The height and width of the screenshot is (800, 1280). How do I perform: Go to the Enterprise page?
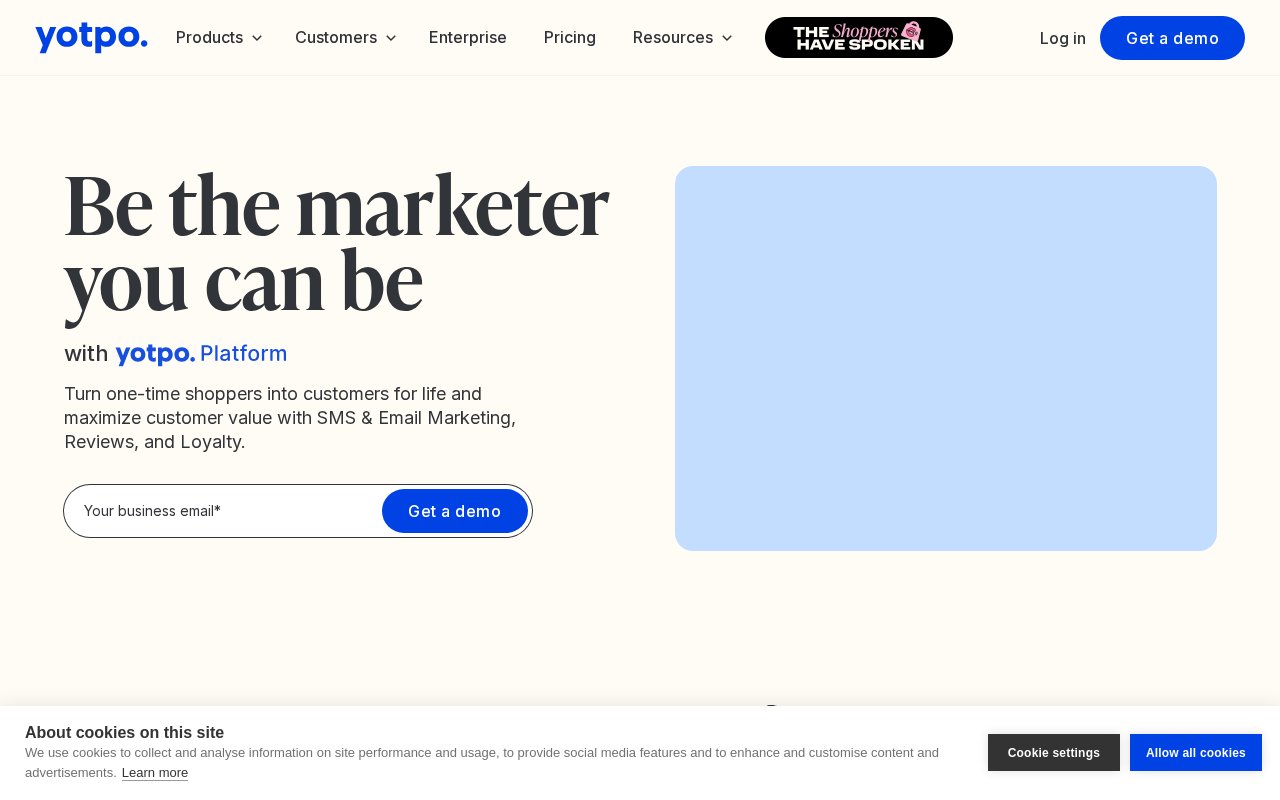pyautogui.click(x=468, y=38)
